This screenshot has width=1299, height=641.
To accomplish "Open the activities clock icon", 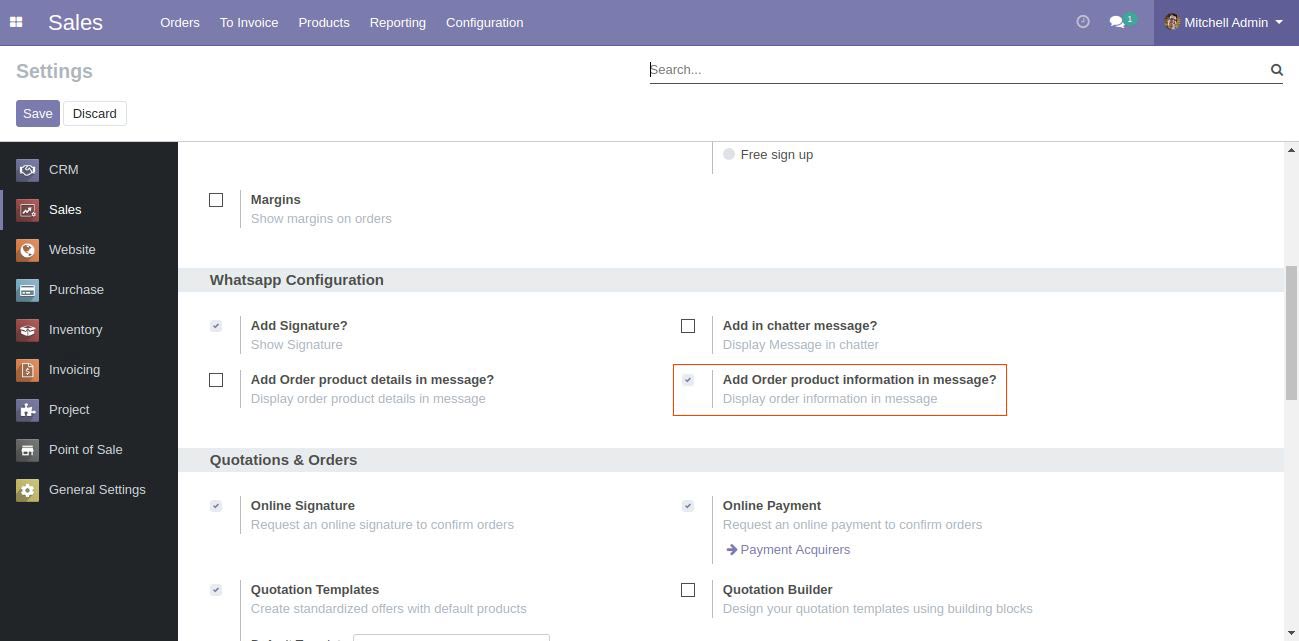I will click(1082, 22).
